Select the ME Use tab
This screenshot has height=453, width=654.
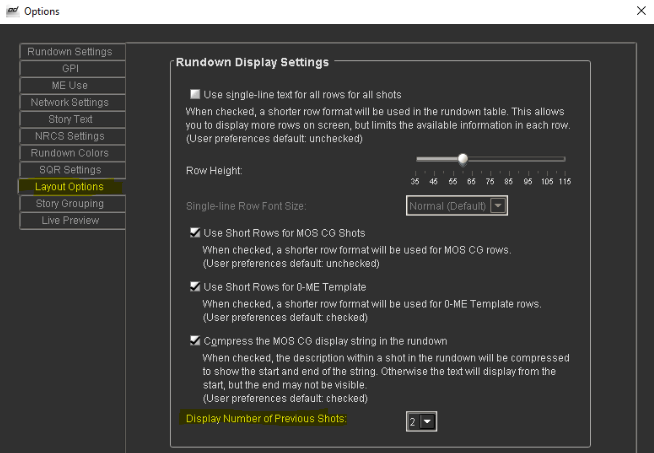(70, 85)
